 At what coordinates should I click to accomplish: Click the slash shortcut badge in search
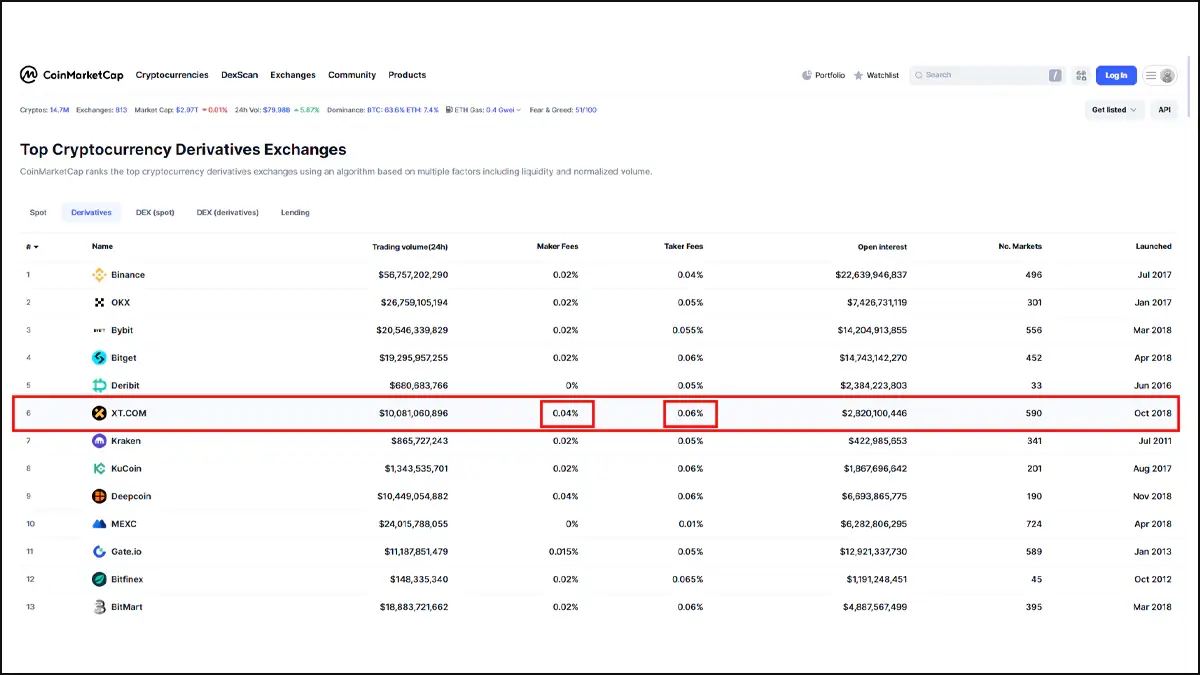1055,75
